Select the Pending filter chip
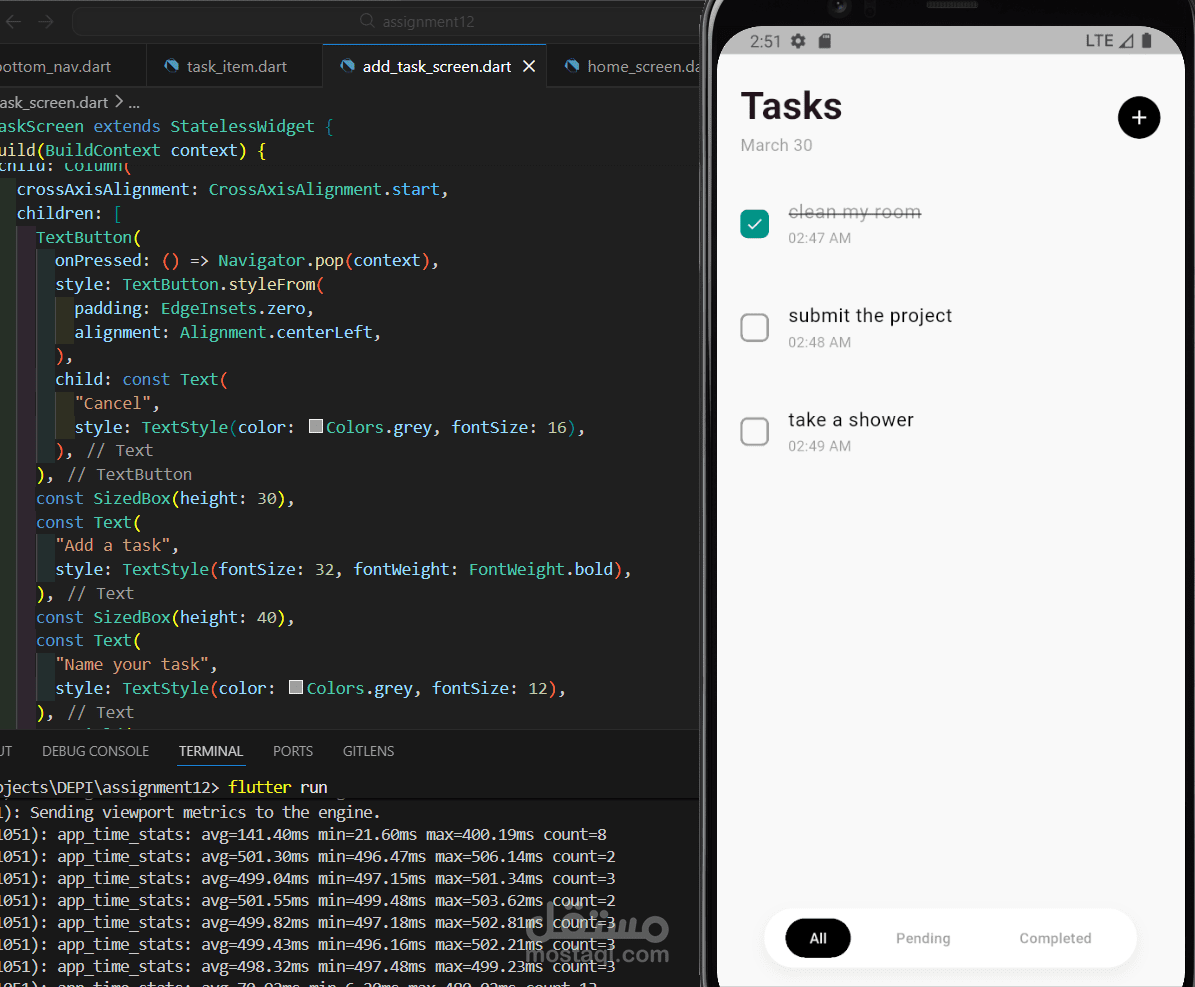Viewport: 1195px width, 987px height. tap(922, 938)
